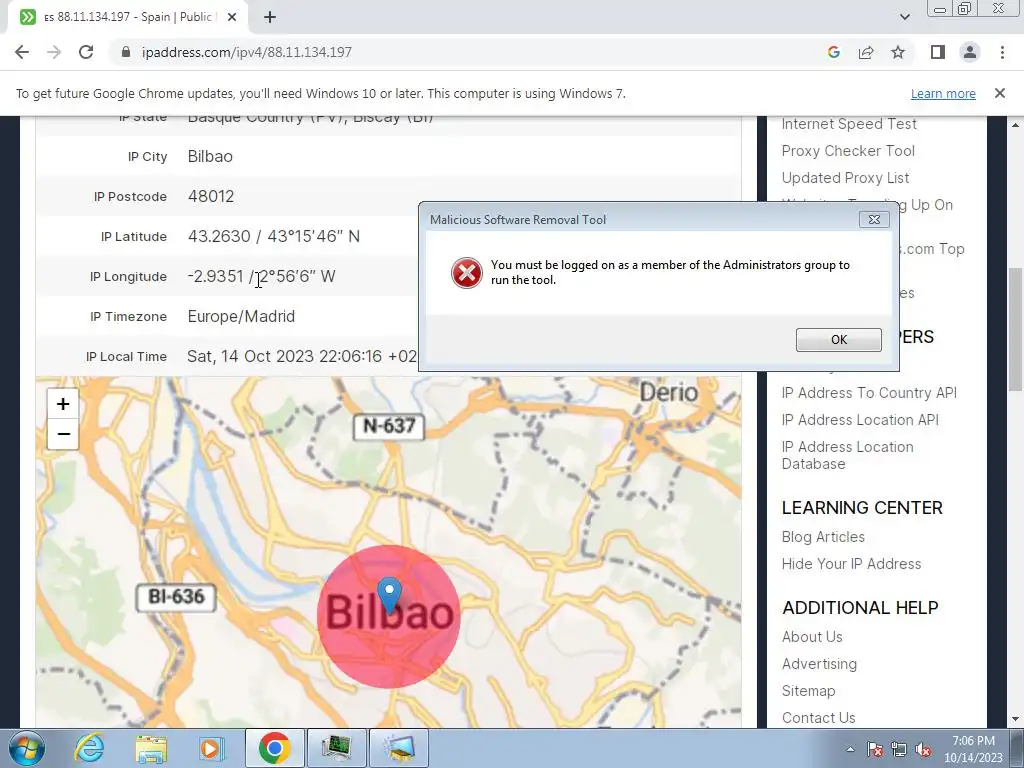Viewport: 1024px width, 768px height.
Task: Show hidden tray icons arrow
Action: click(850, 749)
